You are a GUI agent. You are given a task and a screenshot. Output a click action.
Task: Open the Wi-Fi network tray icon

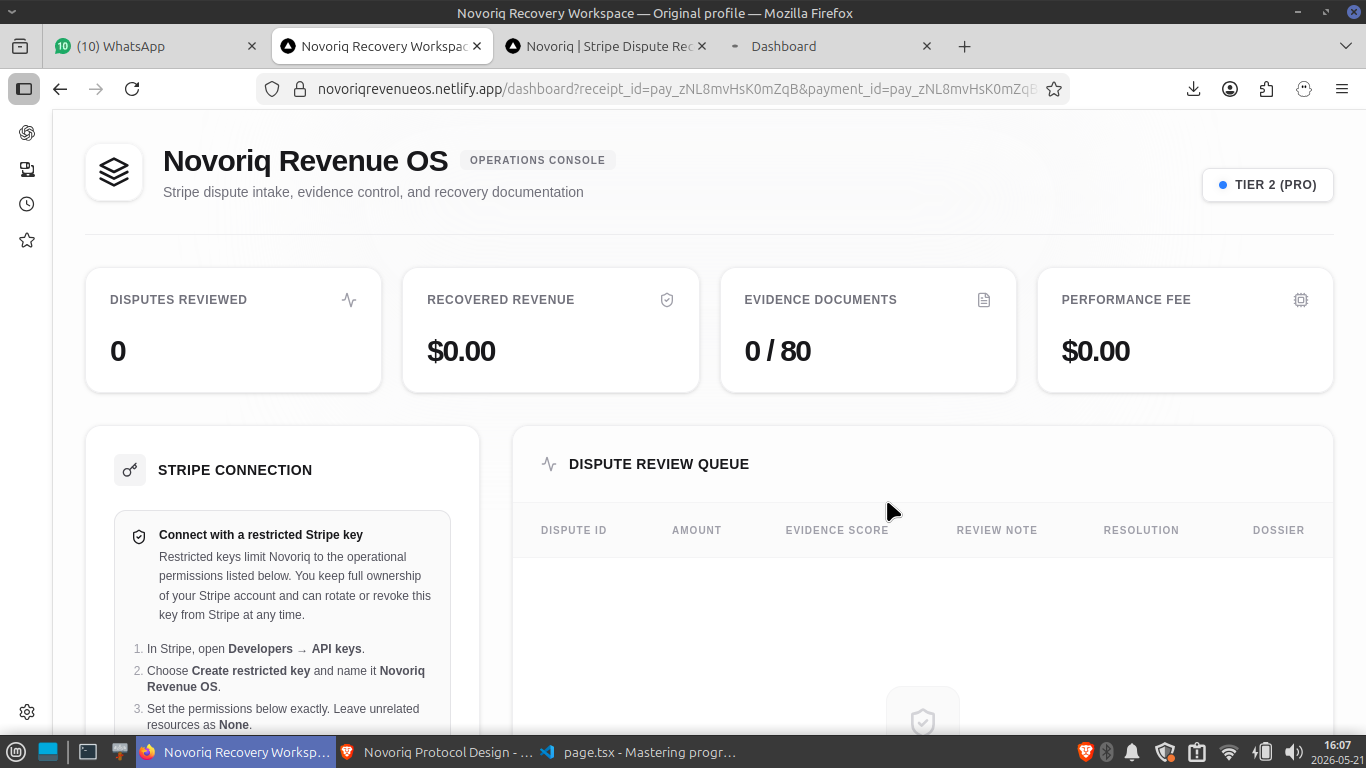(1229, 752)
